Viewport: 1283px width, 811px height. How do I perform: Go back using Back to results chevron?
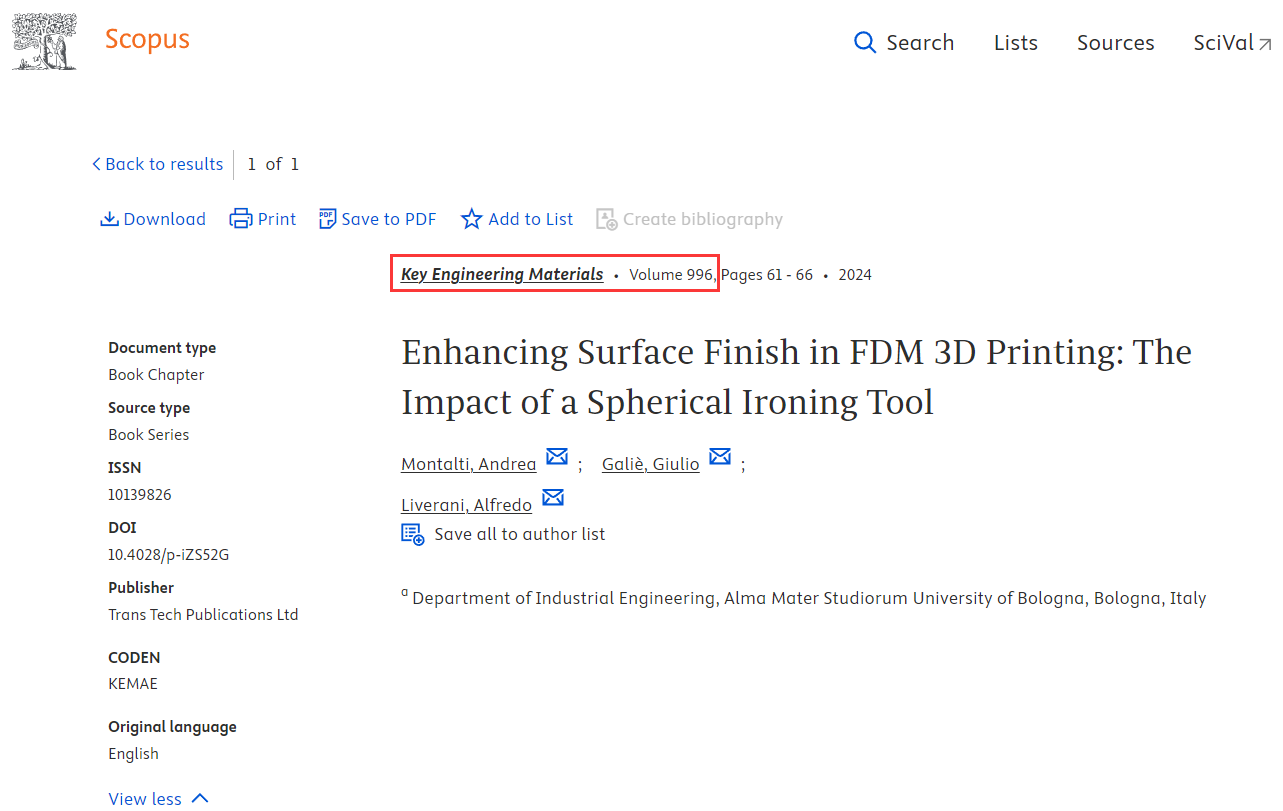coord(97,164)
